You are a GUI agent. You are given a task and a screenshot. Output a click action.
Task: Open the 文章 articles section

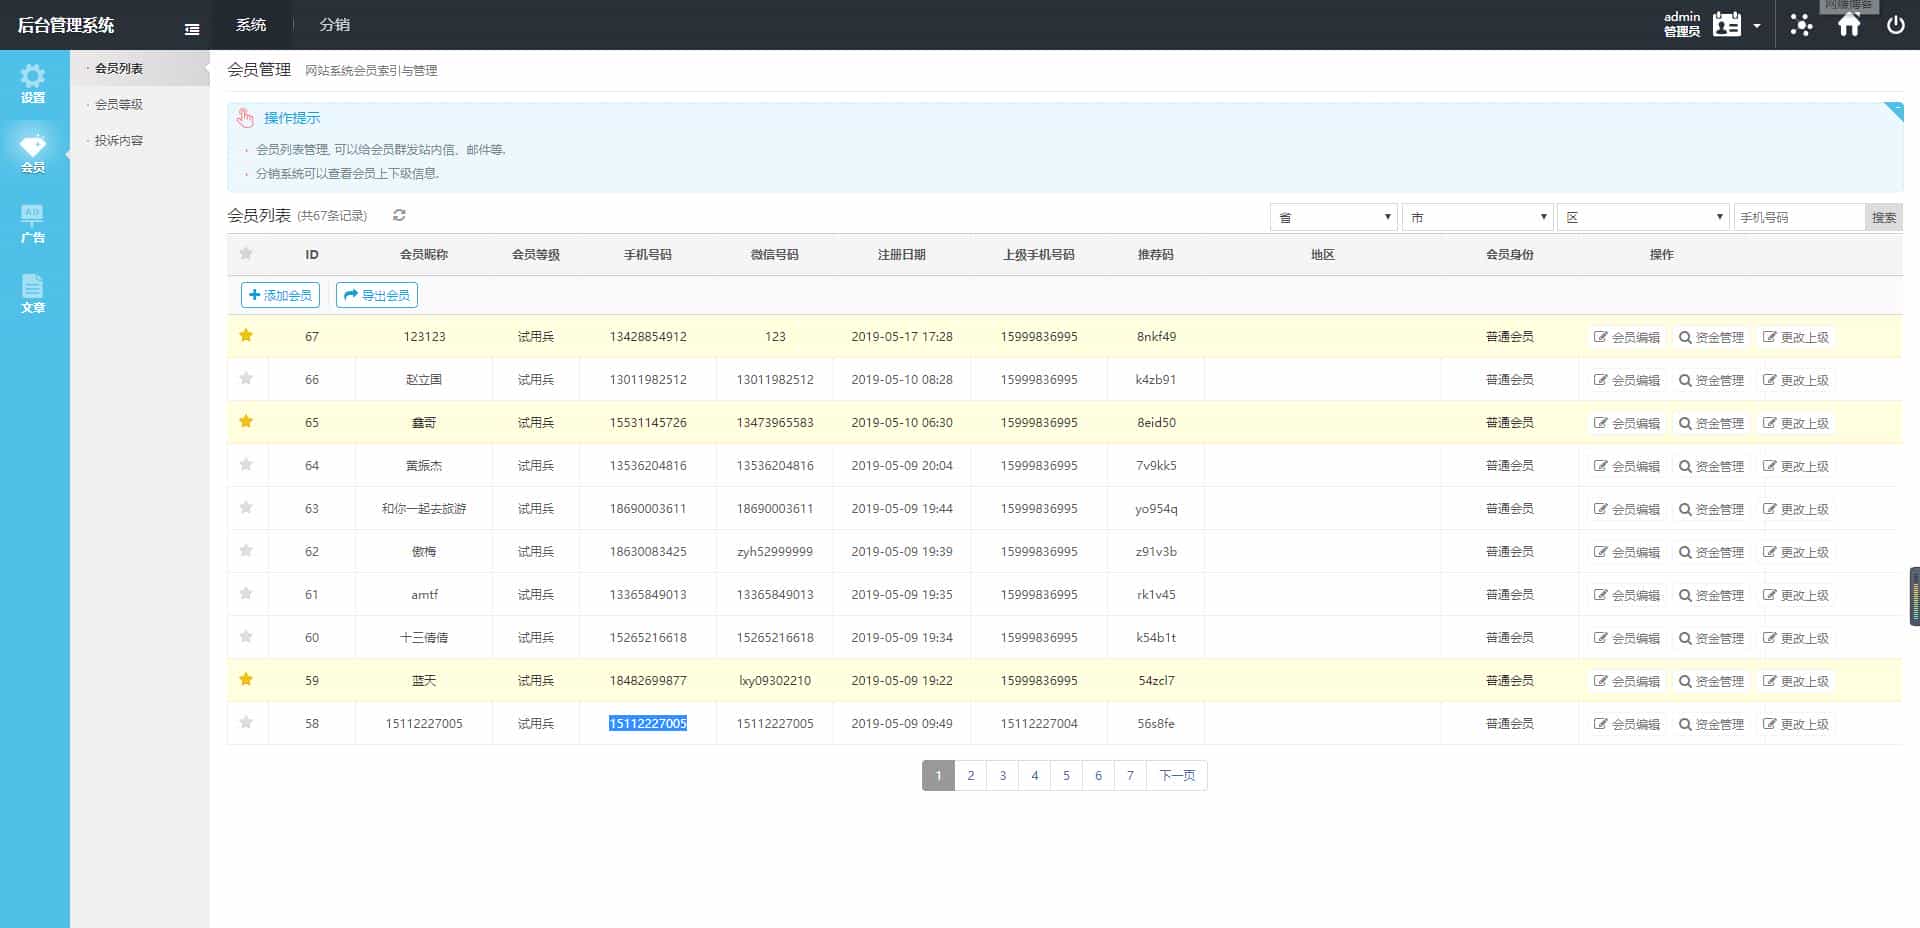[x=33, y=294]
